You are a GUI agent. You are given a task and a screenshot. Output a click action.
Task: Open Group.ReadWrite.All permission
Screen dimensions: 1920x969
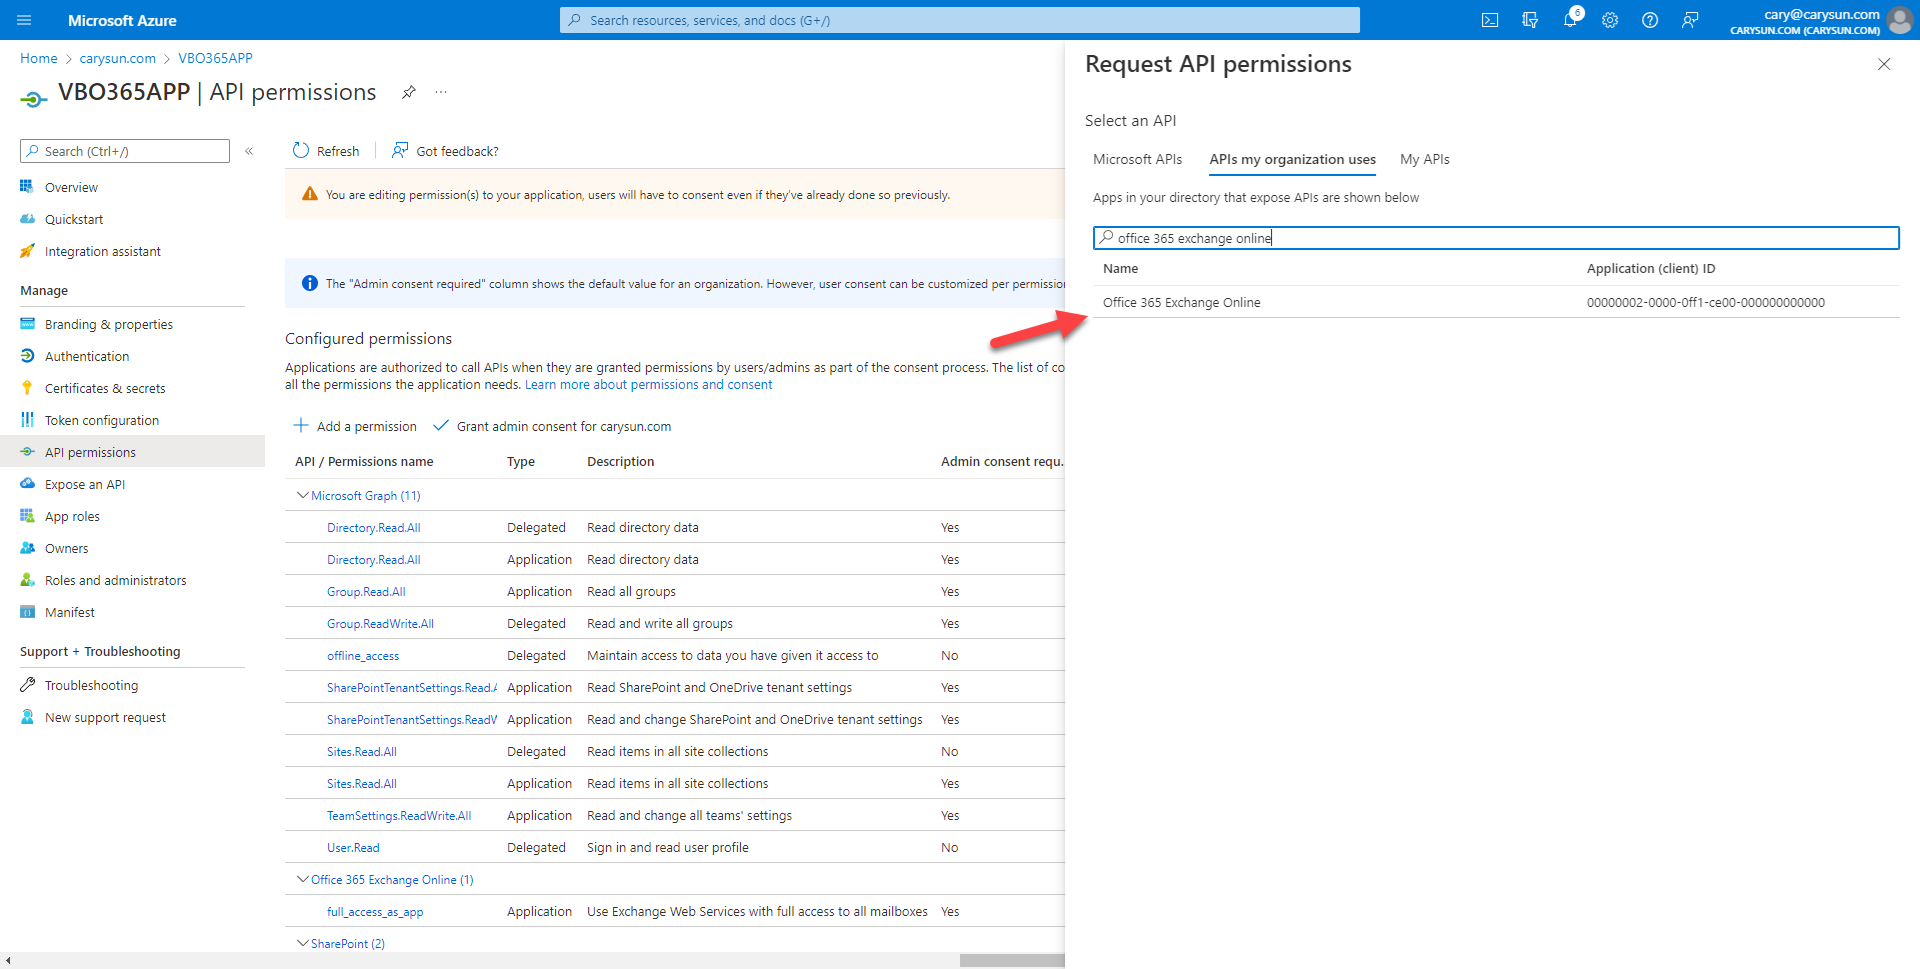(x=380, y=623)
